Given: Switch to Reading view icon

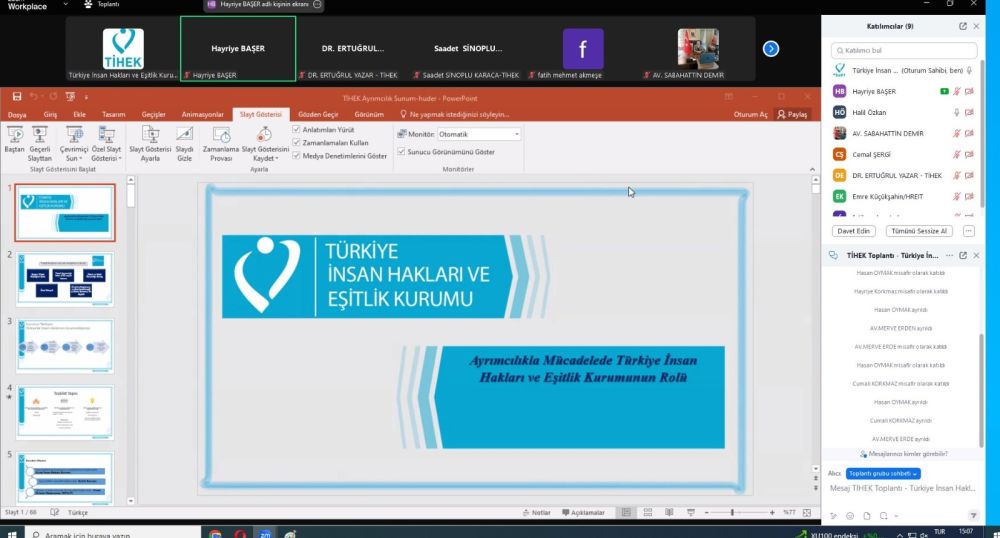Looking at the screenshot, I should [x=669, y=513].
